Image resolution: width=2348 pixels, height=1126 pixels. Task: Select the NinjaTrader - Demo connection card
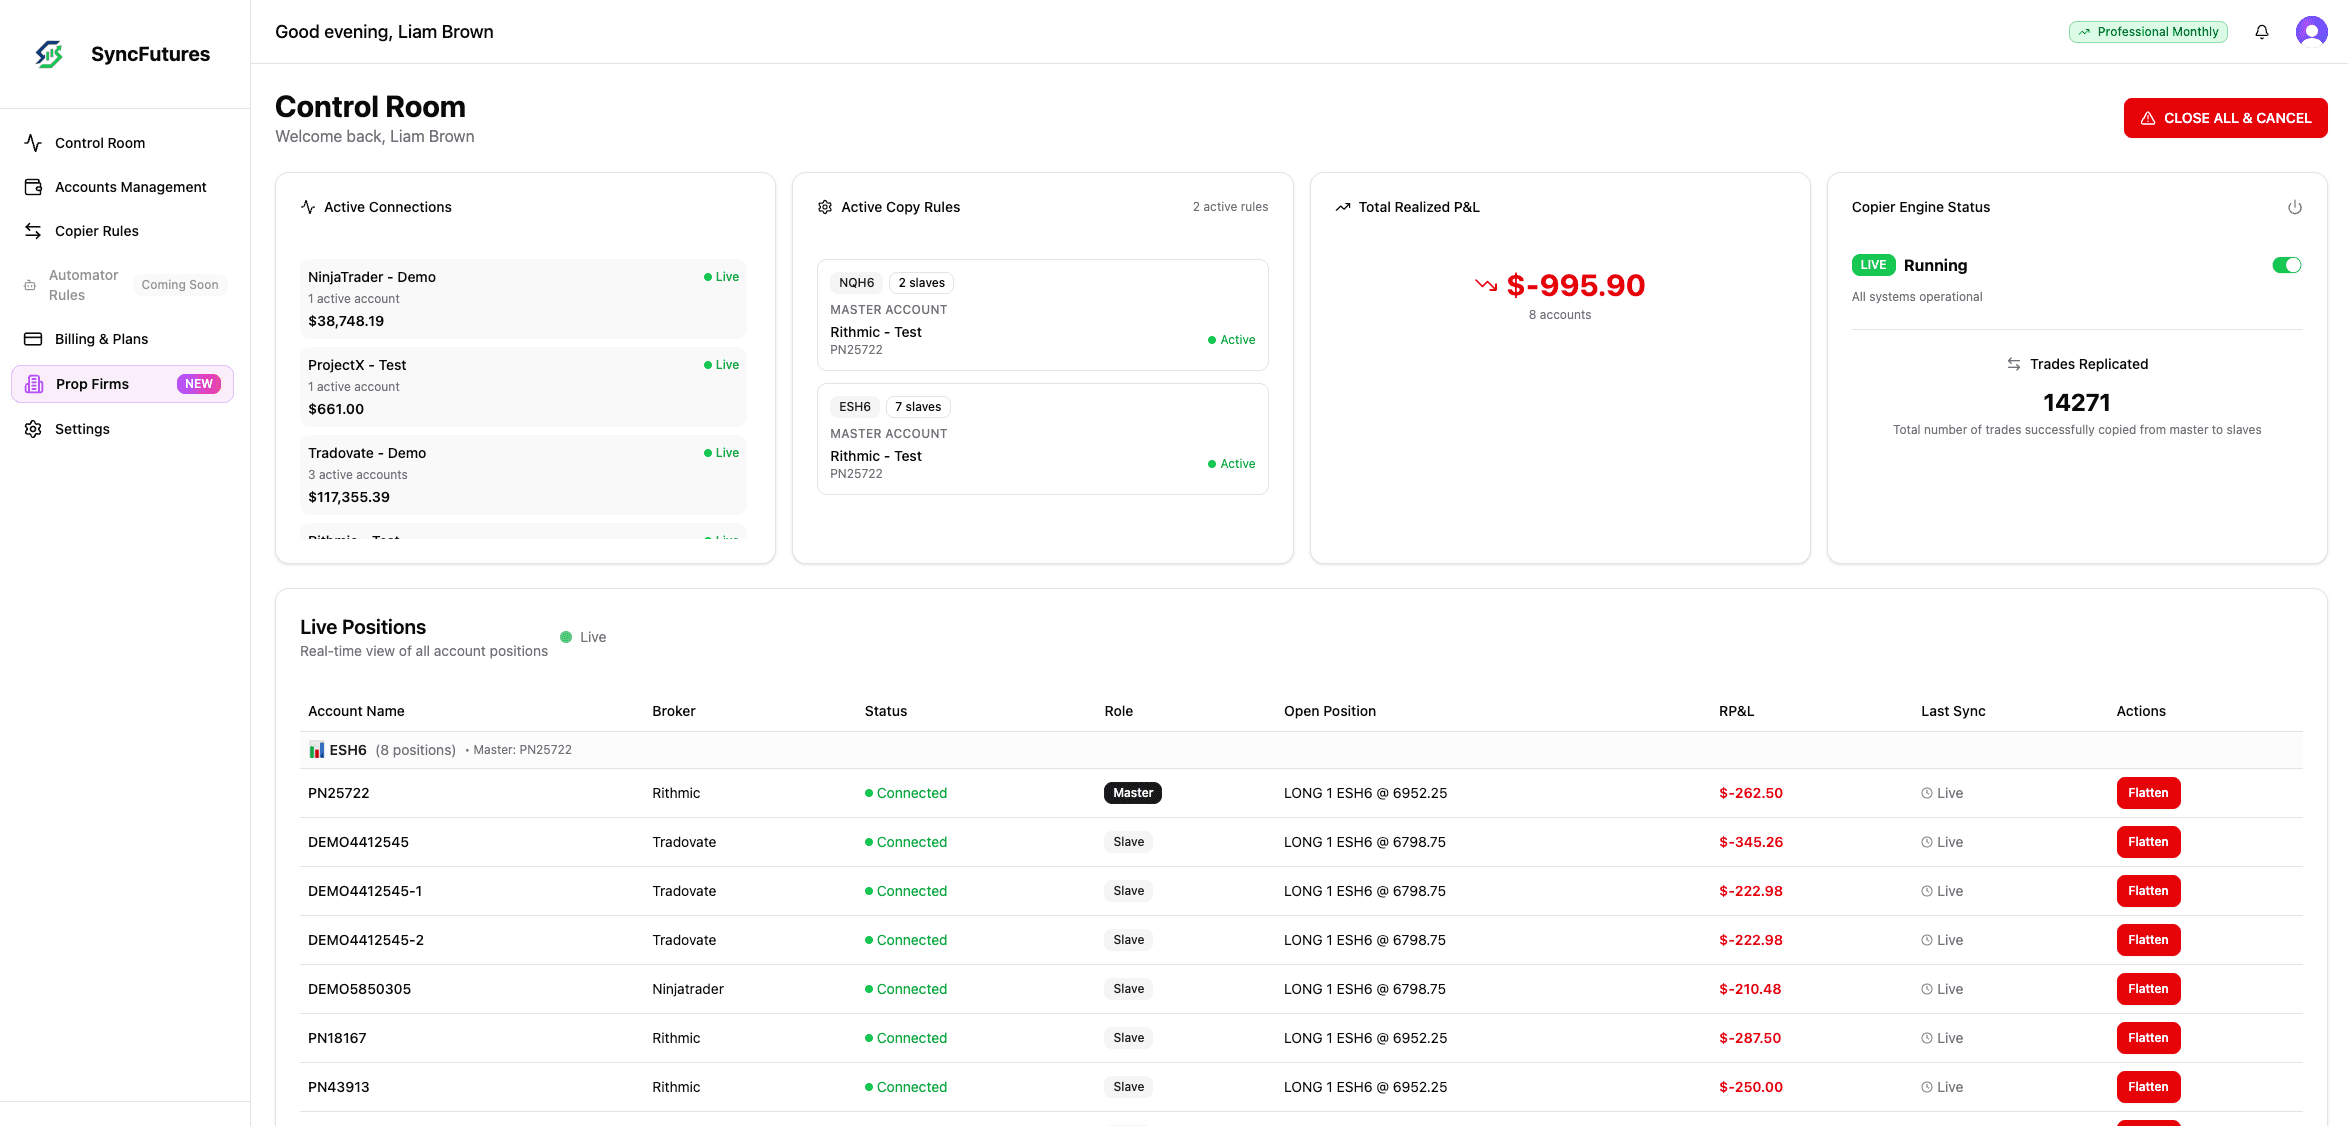(x=523, y=298)
